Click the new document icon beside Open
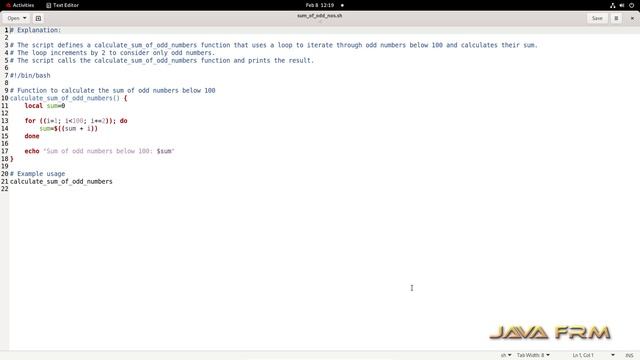The height and width of the screenshot is (360, 640). click(x=38, y=18)
